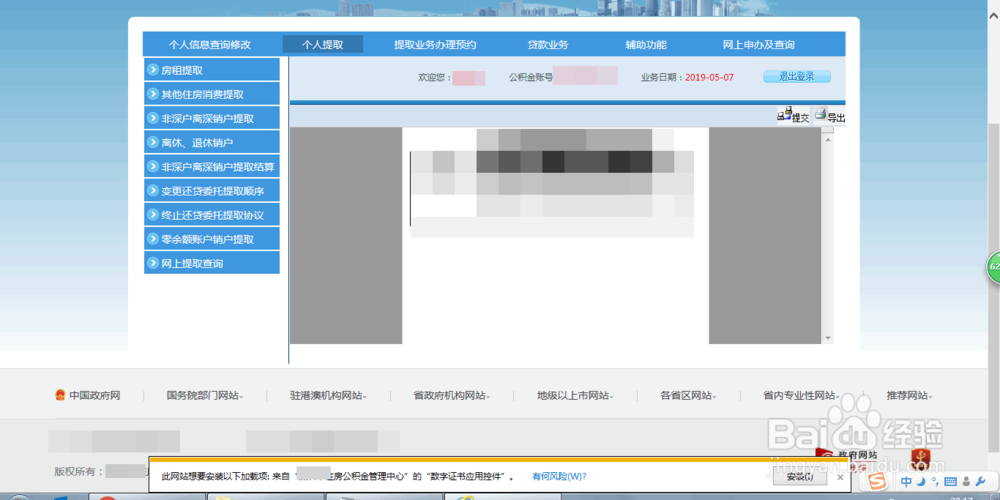
Task: Click the document viewer scroll-down arrow
Action: pos(828,337)
